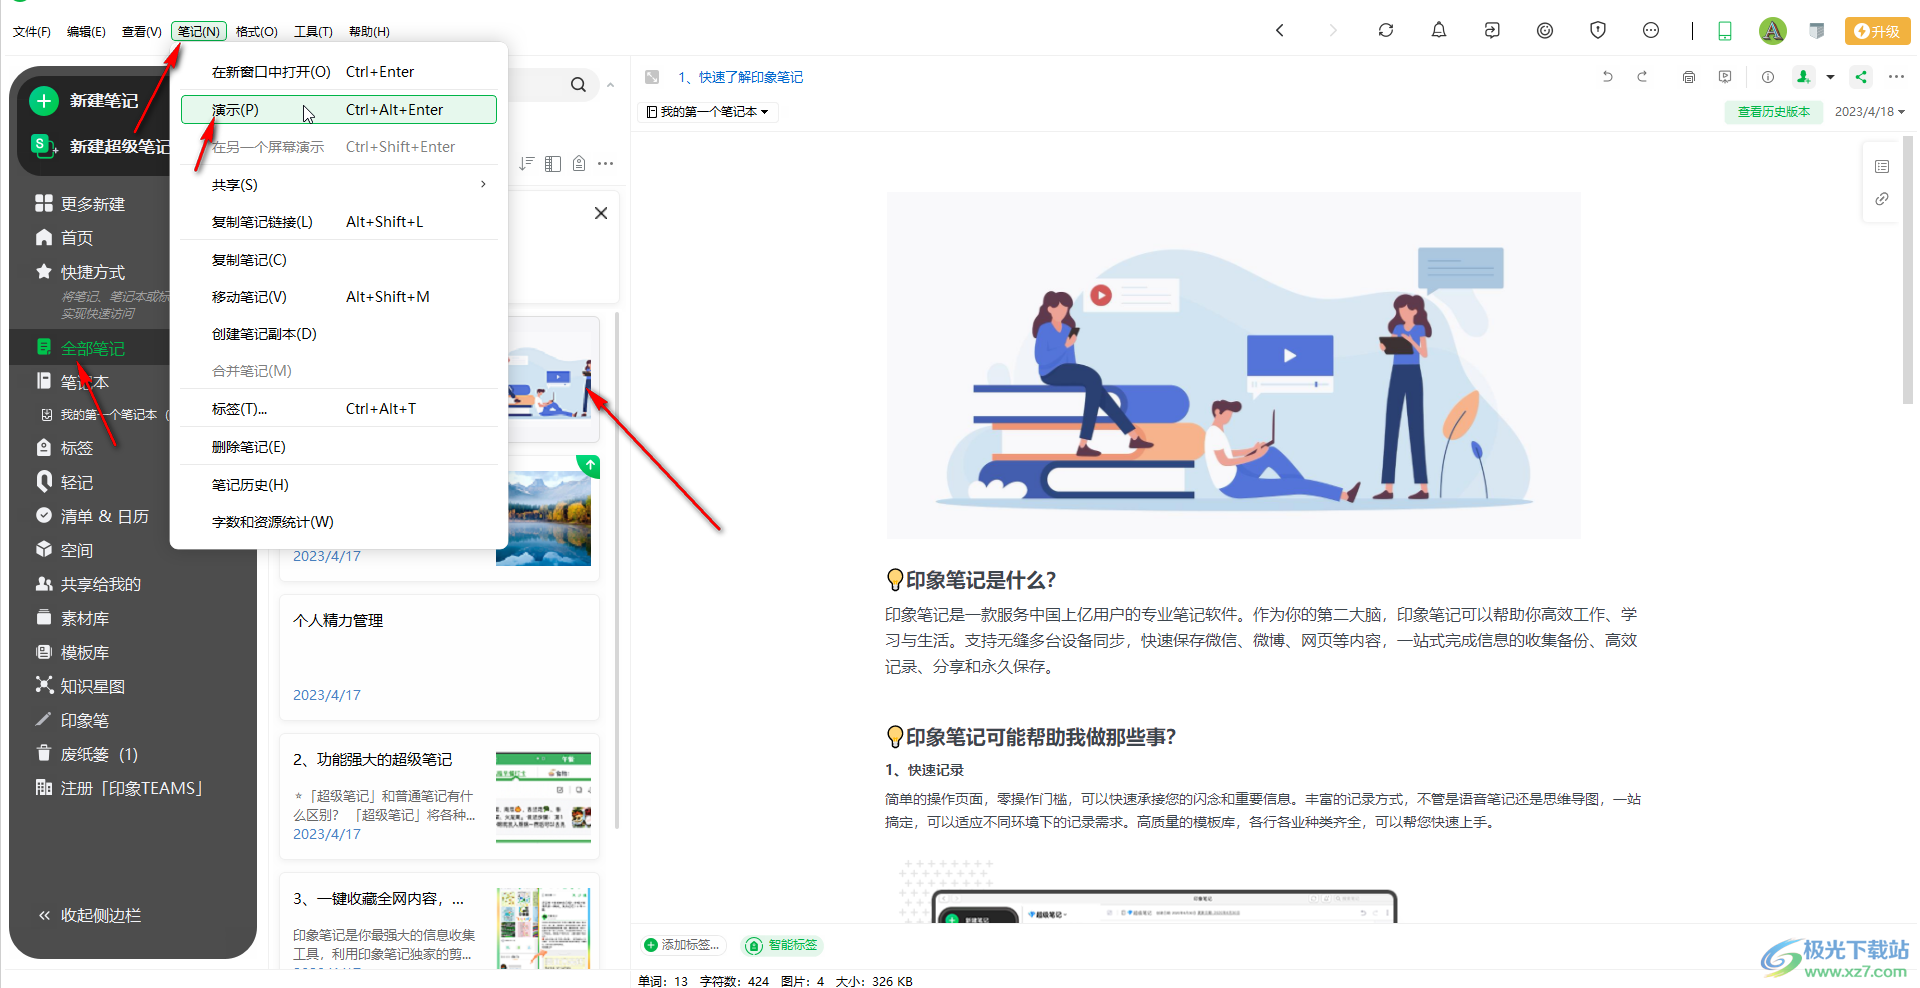Click note title link 快速了解印象笔记
The height and width of the screenshot is (988, 1920).
741,77
